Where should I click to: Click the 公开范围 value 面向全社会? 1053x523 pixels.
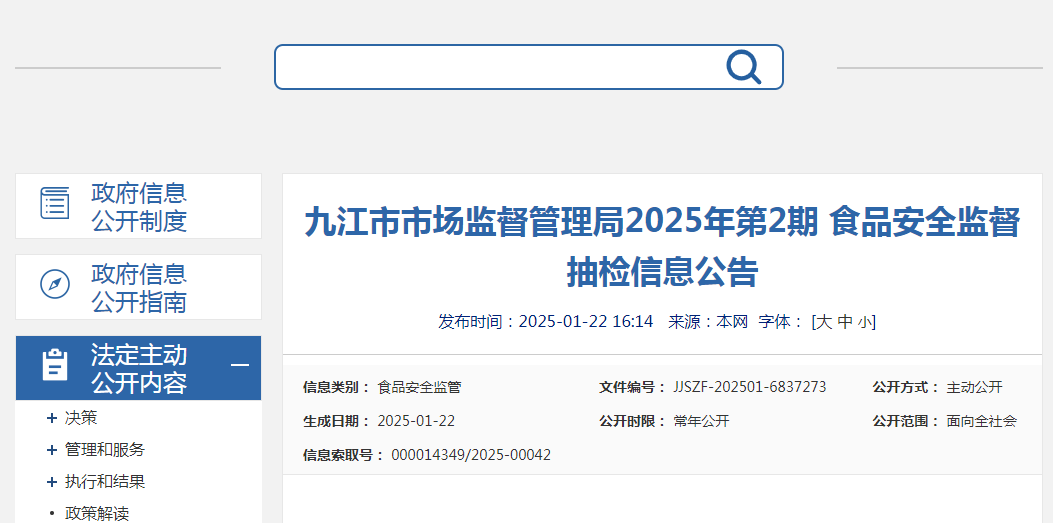pos(982,421)
